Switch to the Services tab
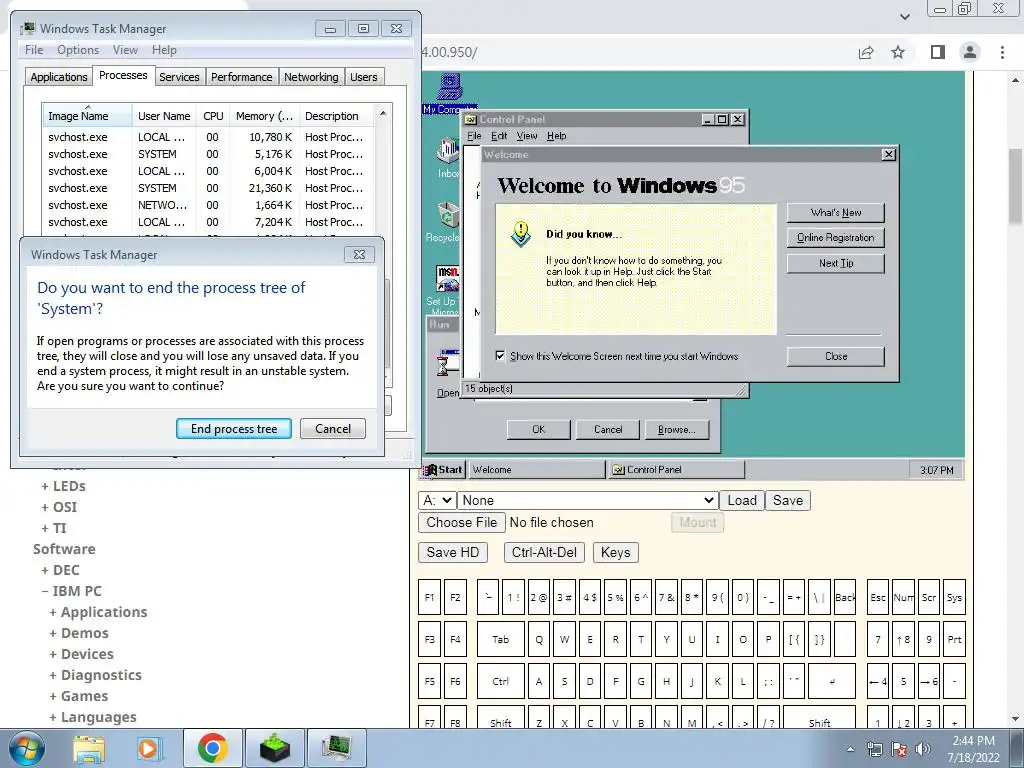The image size is (1024, 768). (x=179, y=77)
